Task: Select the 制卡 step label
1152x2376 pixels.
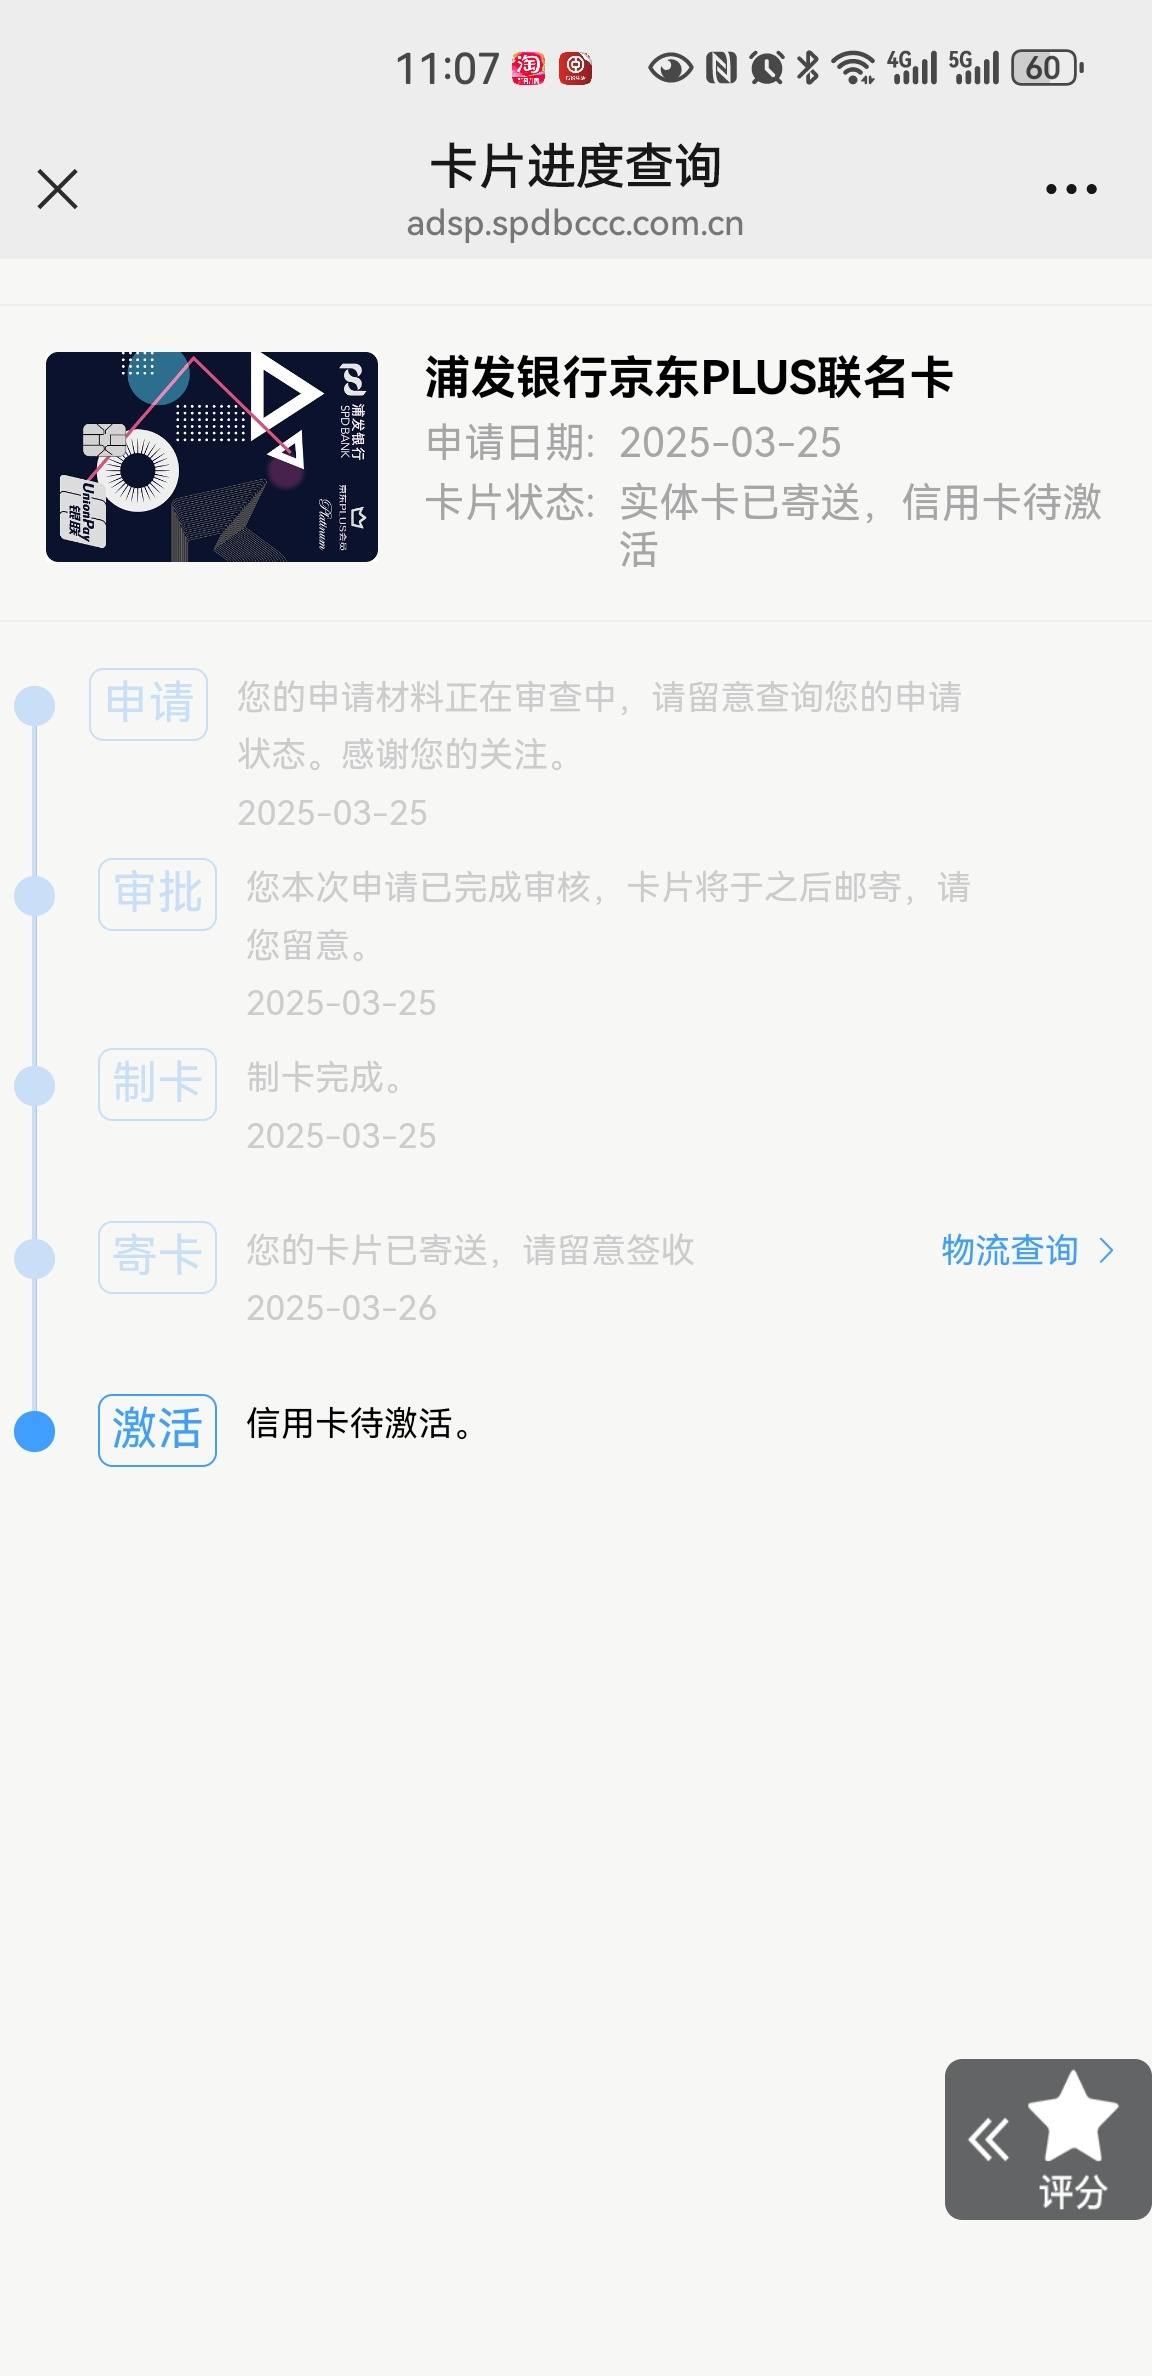Action: (157, 1084)
